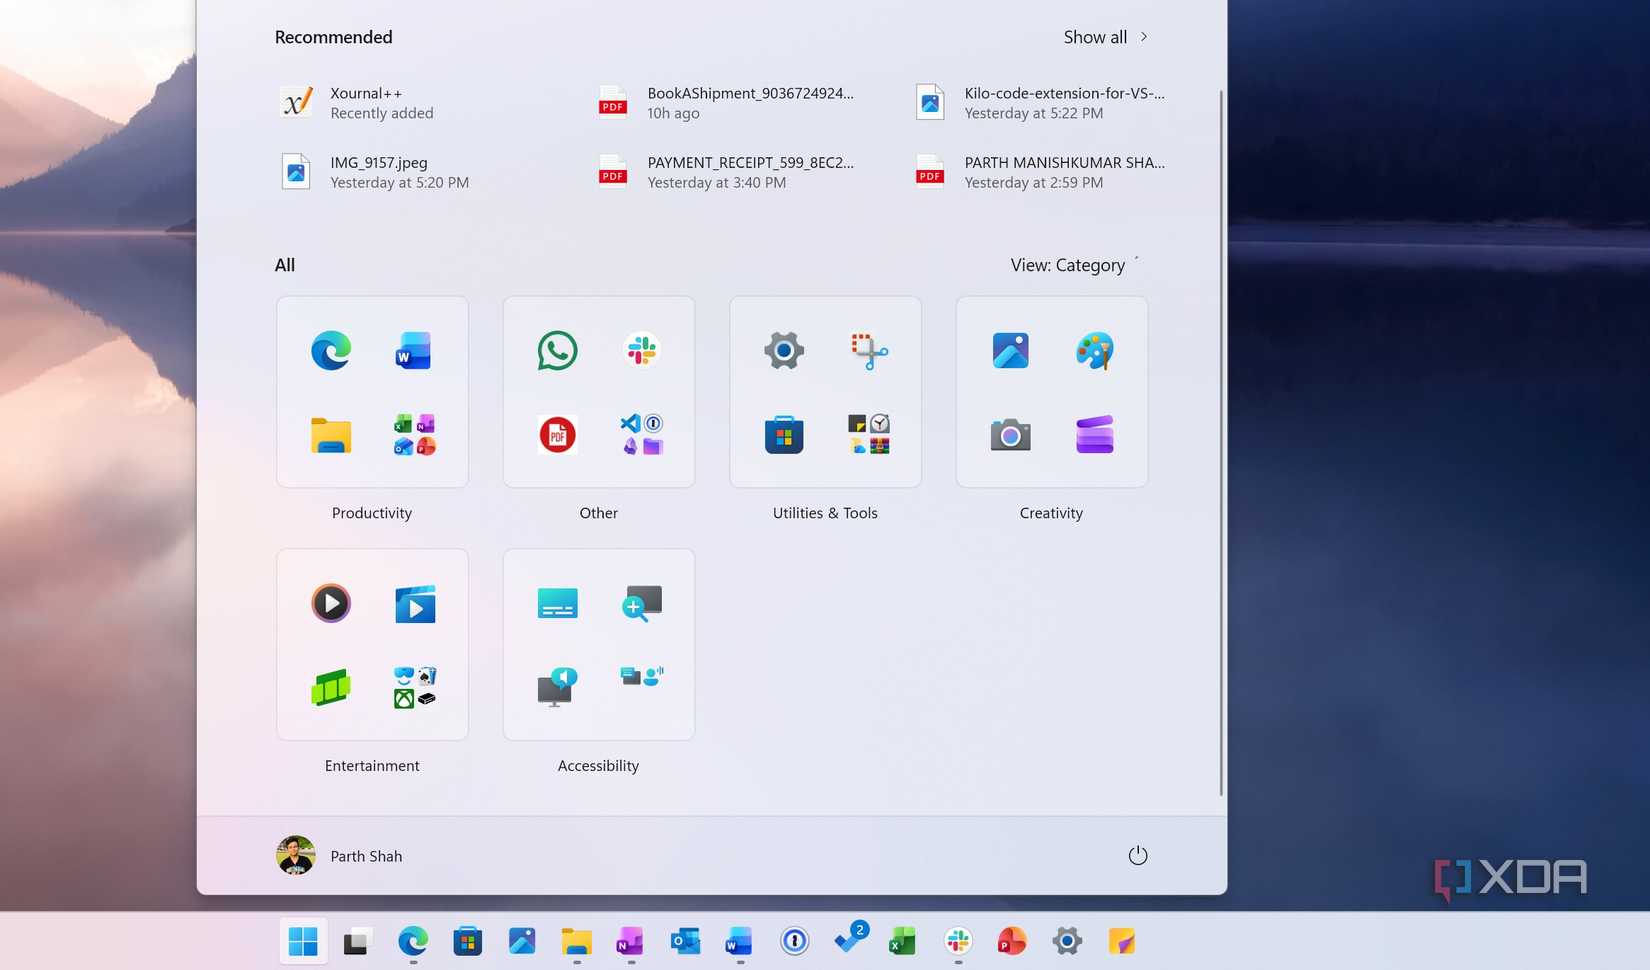Screen dimensions: 1650x970
Task: Open File Explorer in Productivity group
Action: (x=331, y=435)
